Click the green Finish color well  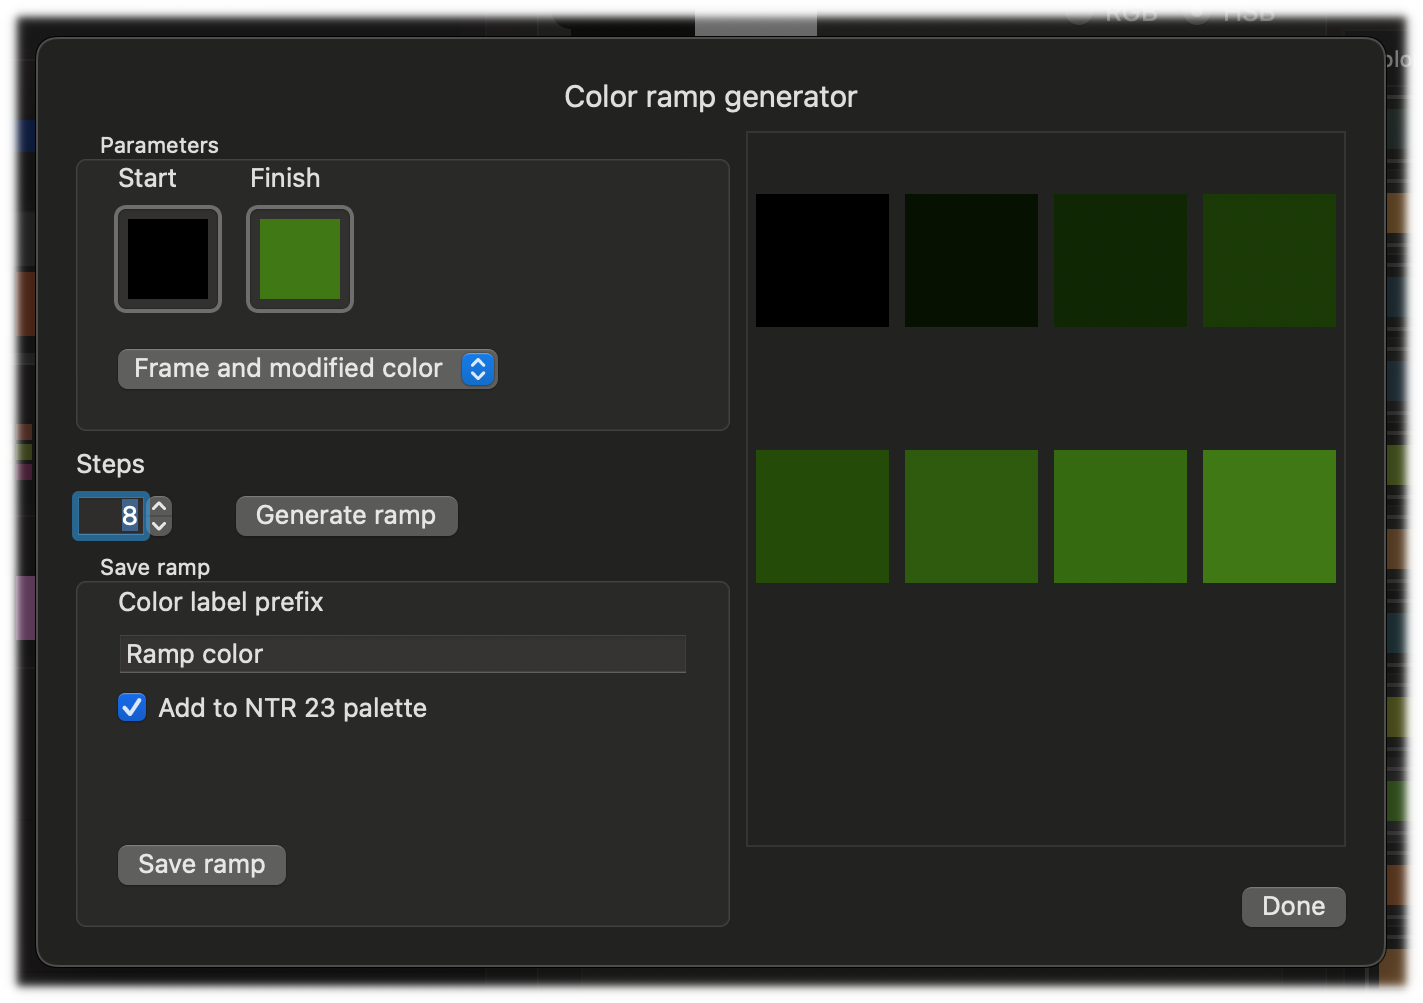(x=300, y=259)
